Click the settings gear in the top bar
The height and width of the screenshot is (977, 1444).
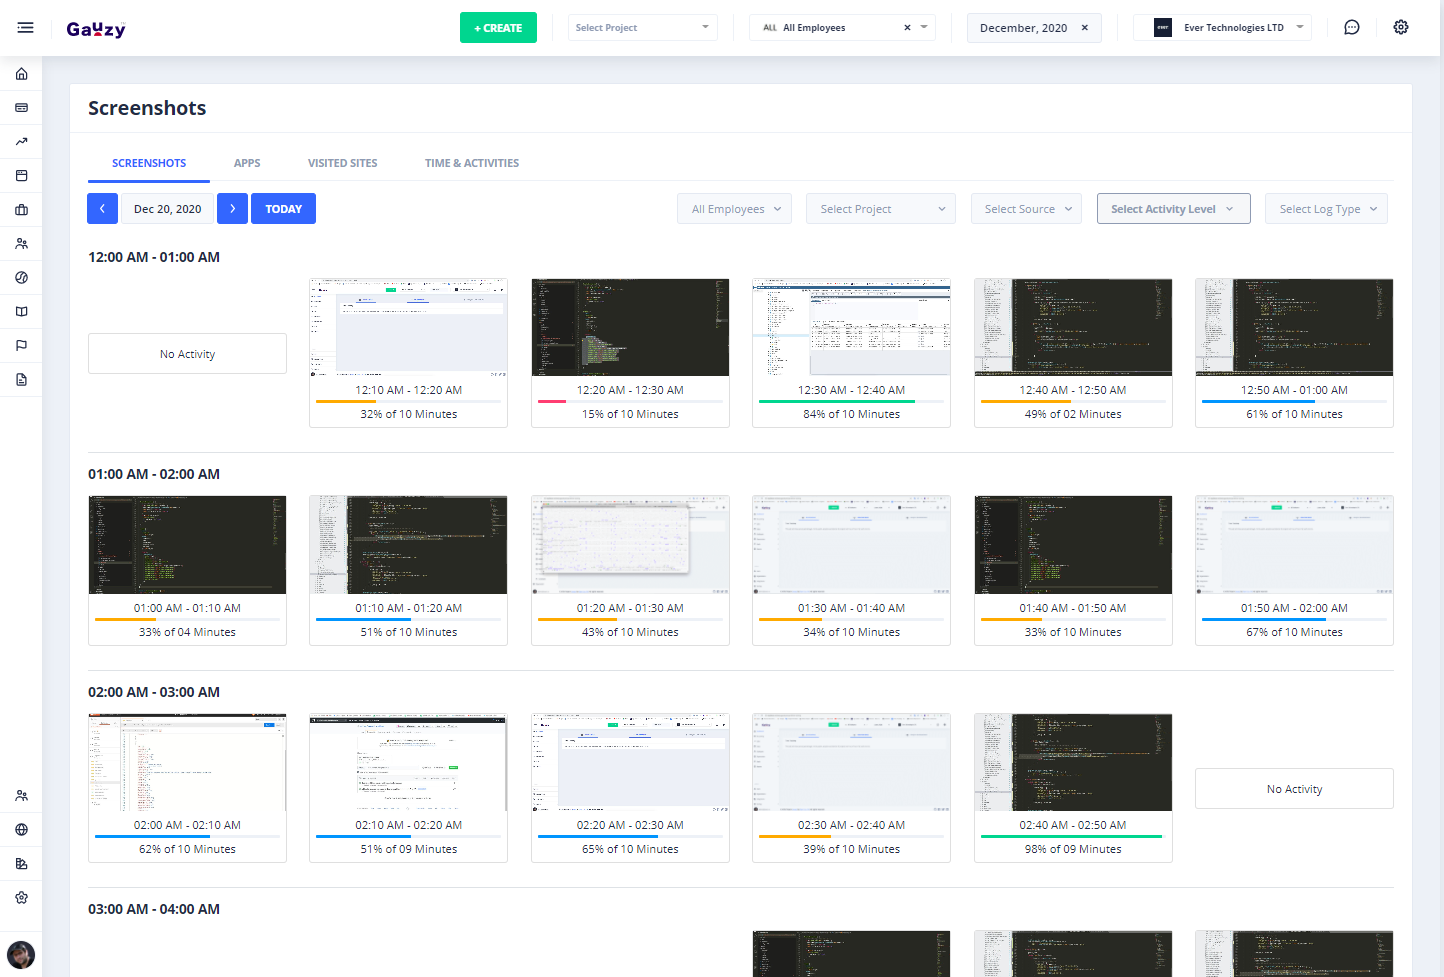click(x=1400, y=28)
